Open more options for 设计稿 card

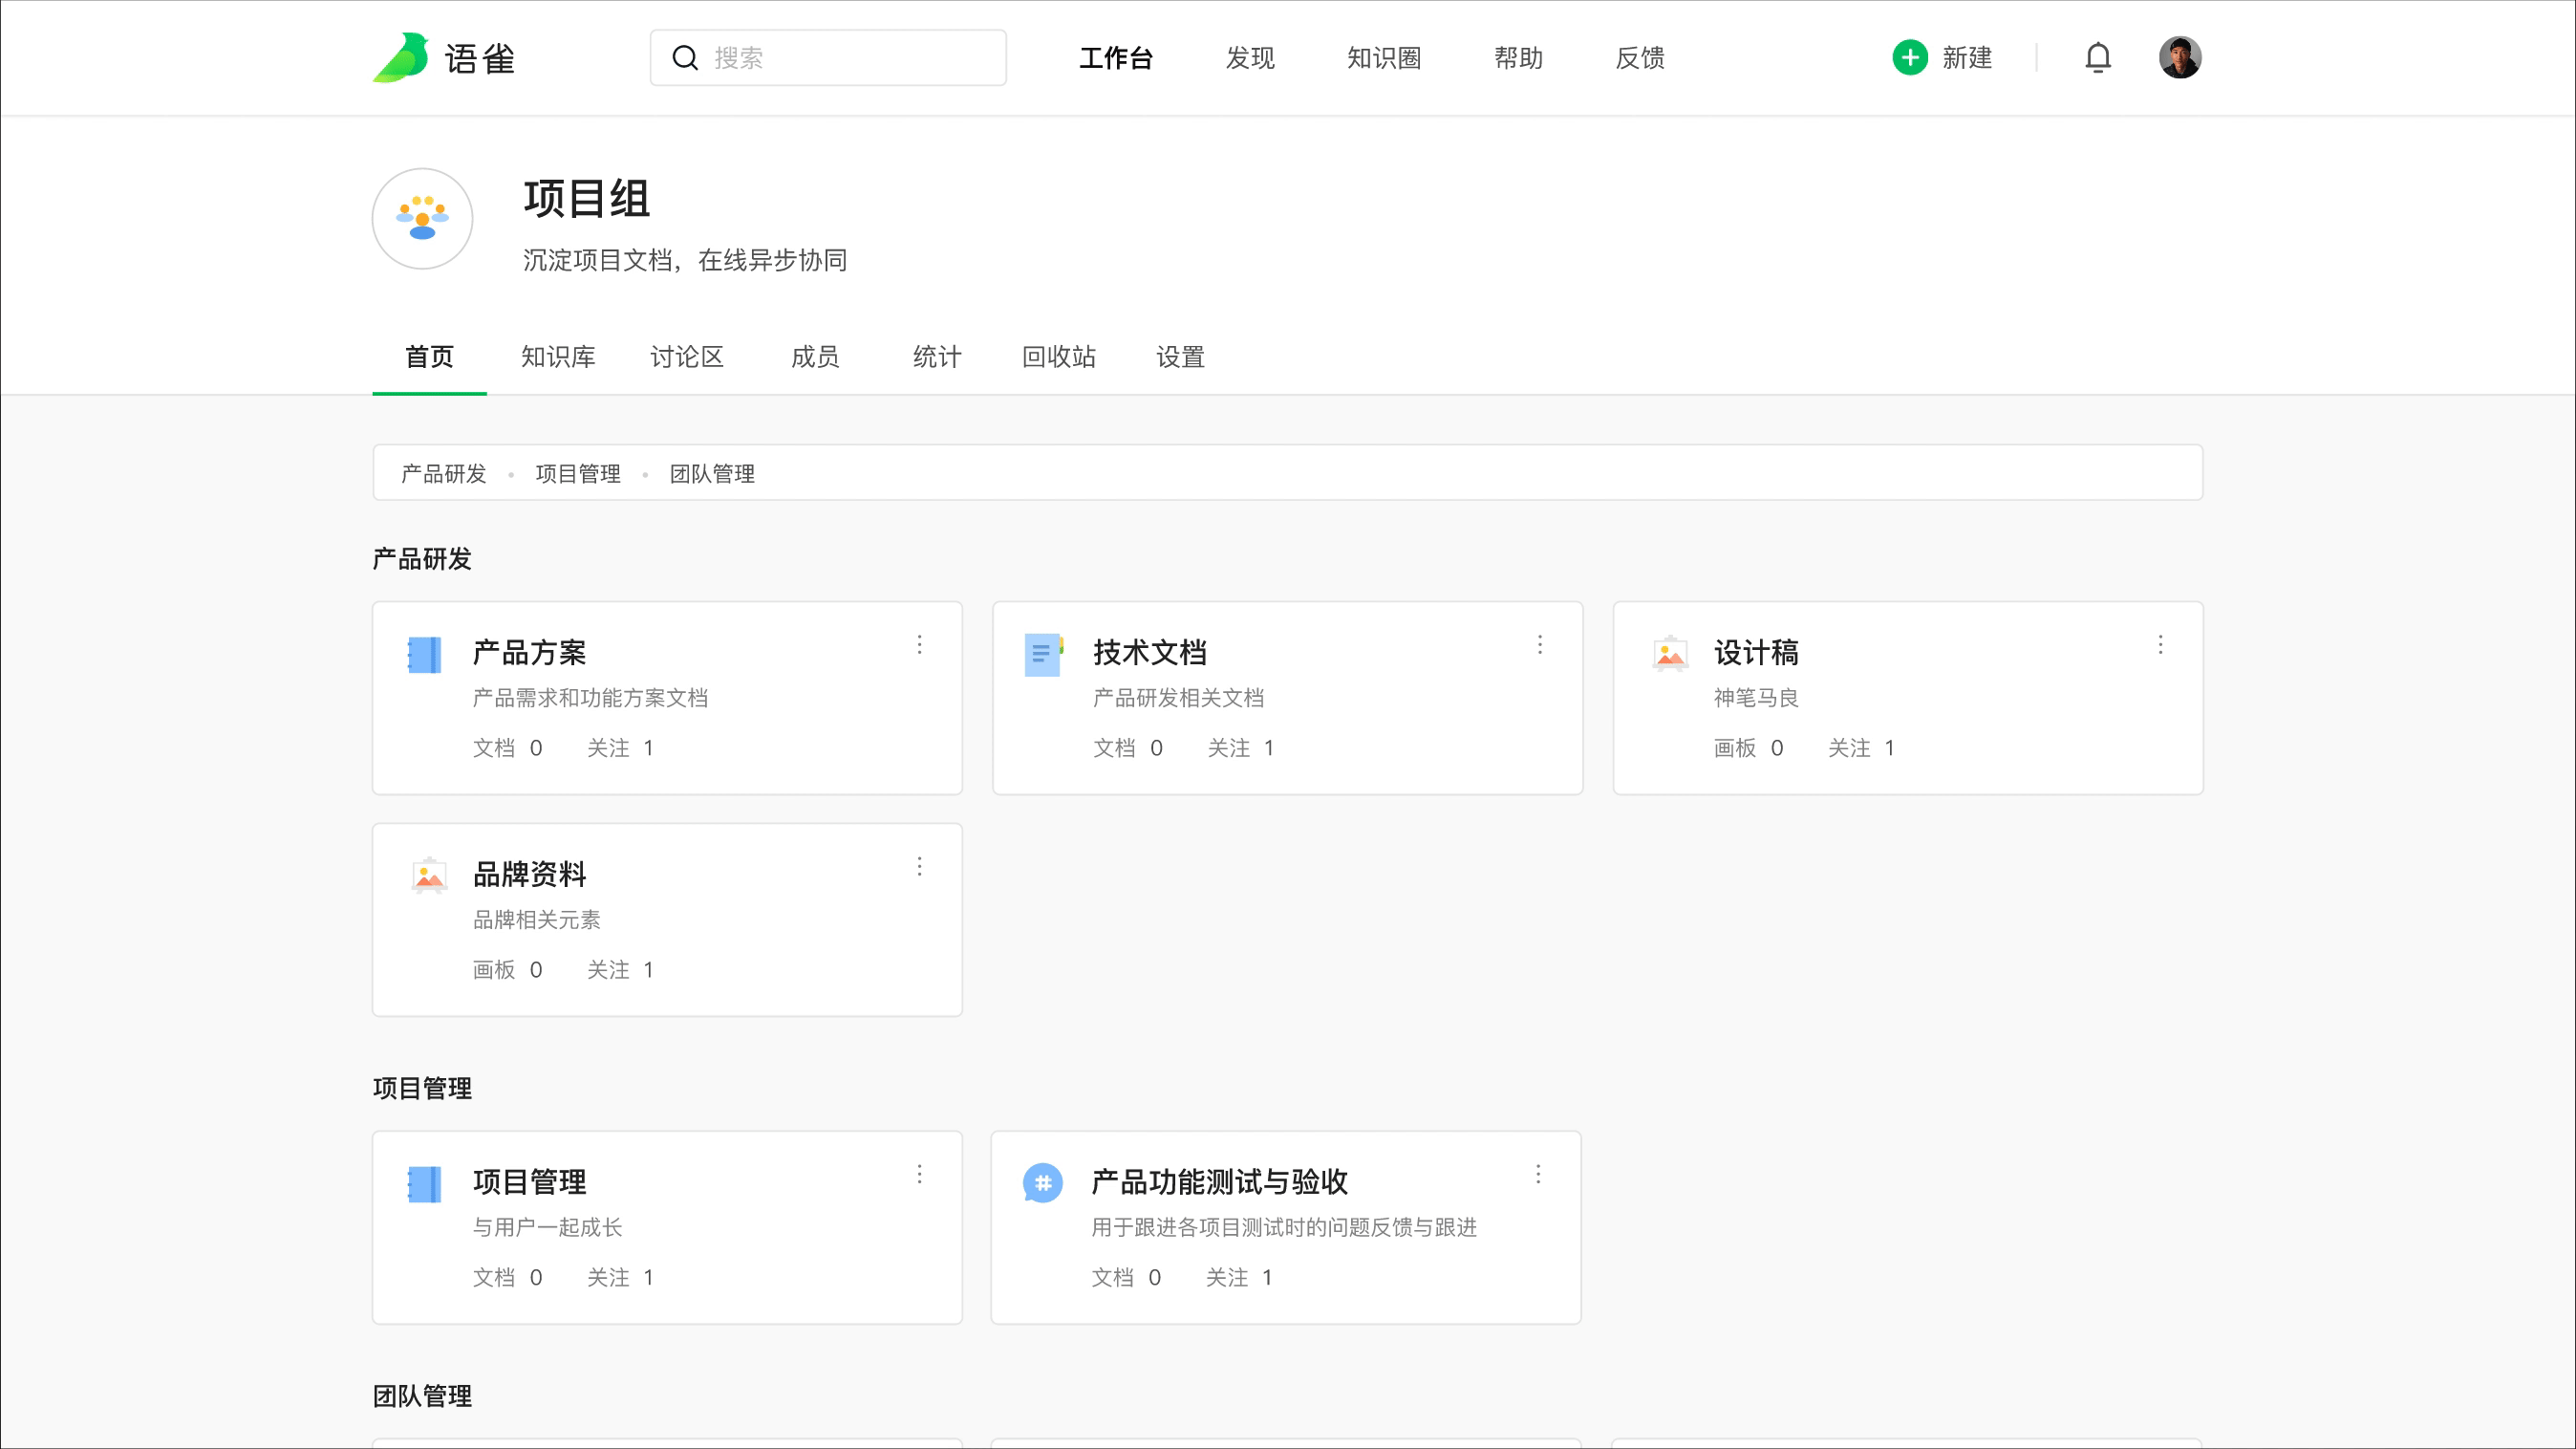coord(2160,645)
